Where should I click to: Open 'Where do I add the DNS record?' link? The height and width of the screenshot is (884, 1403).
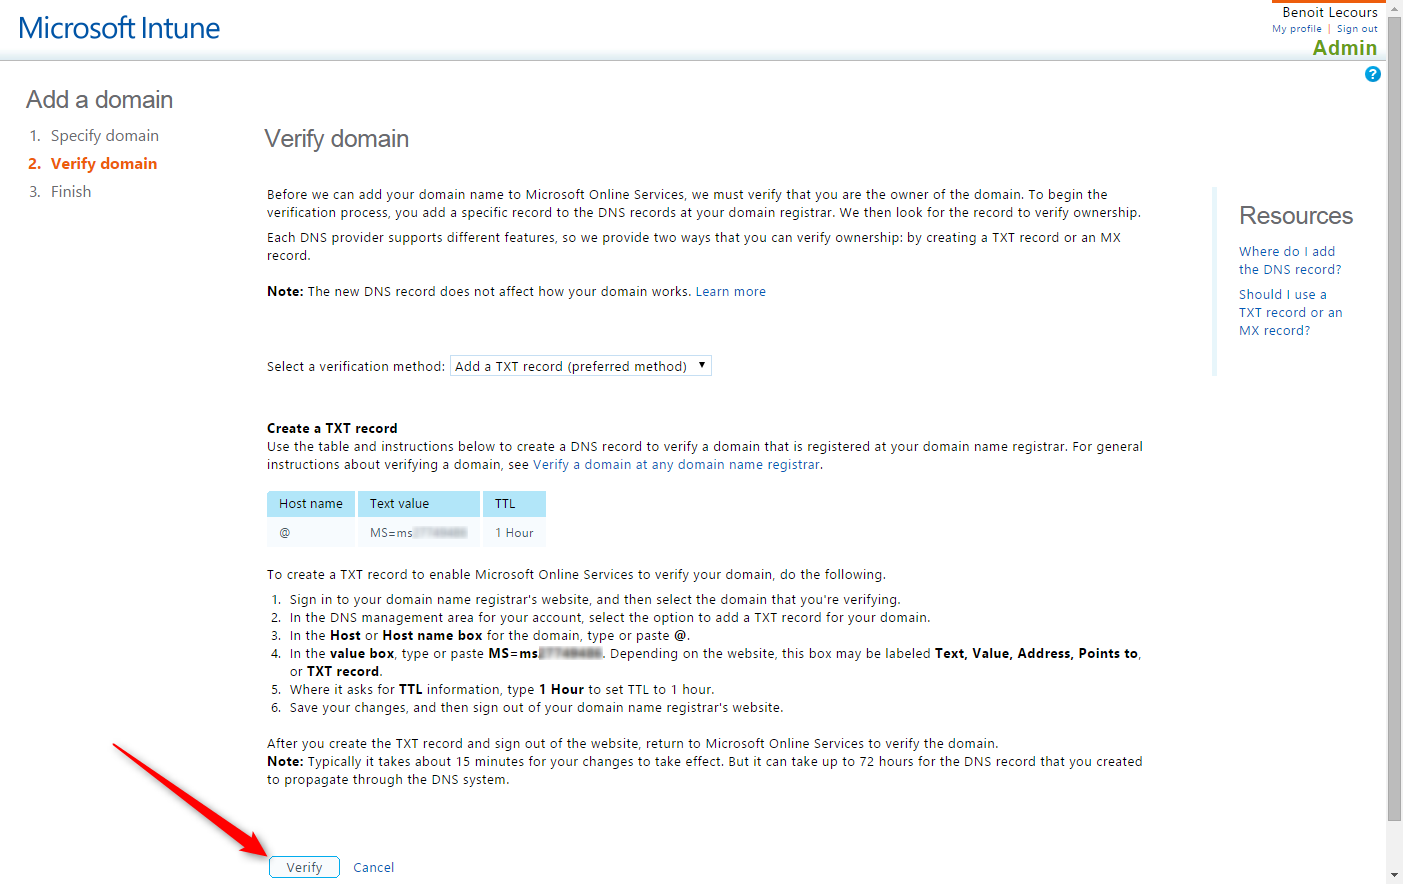pos(1290,260)
